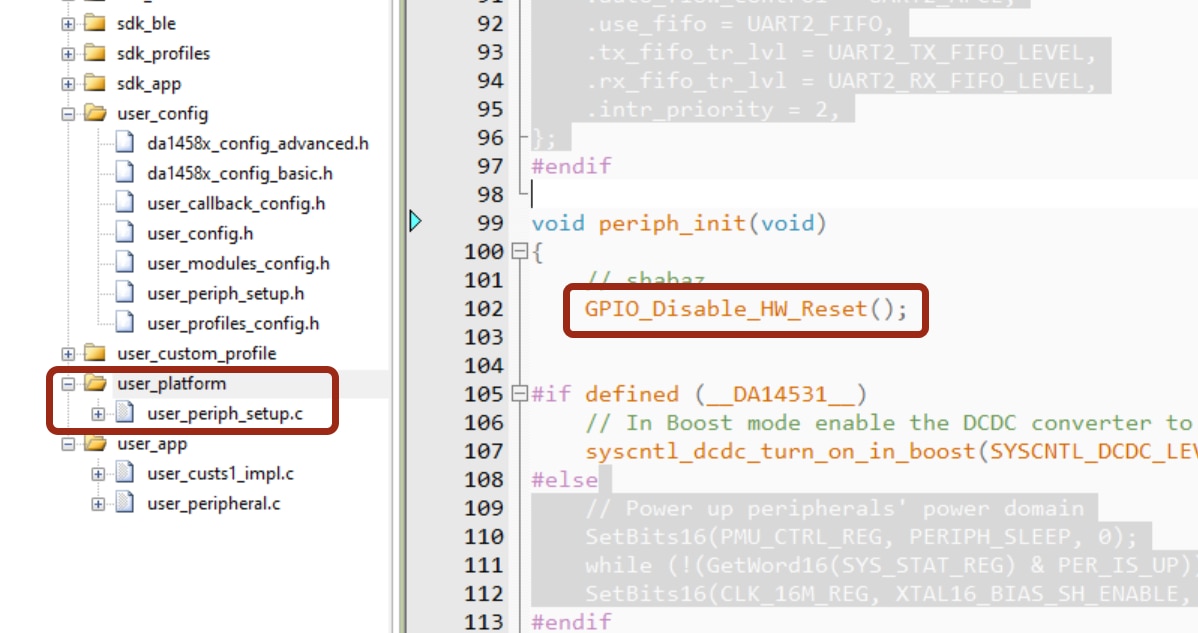Expand user_custs1_impl.c node

[98, 473]
